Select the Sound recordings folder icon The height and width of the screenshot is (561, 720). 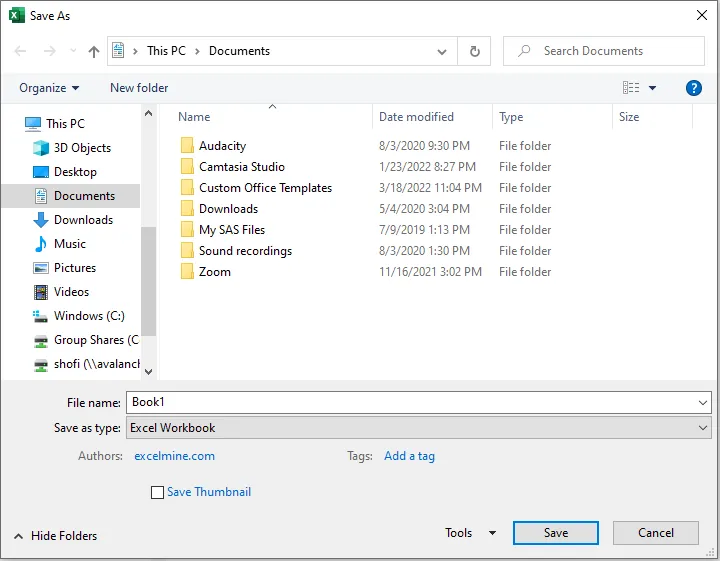click(187, 251)
